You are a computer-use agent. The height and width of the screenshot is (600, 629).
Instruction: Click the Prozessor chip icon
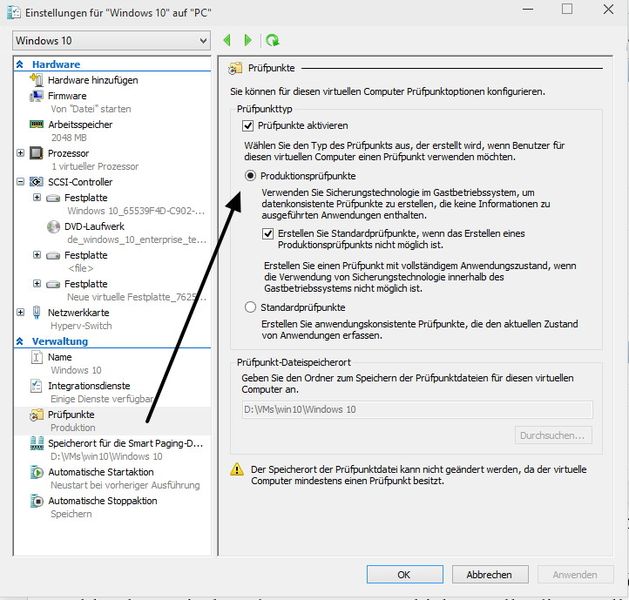[37, 153]
